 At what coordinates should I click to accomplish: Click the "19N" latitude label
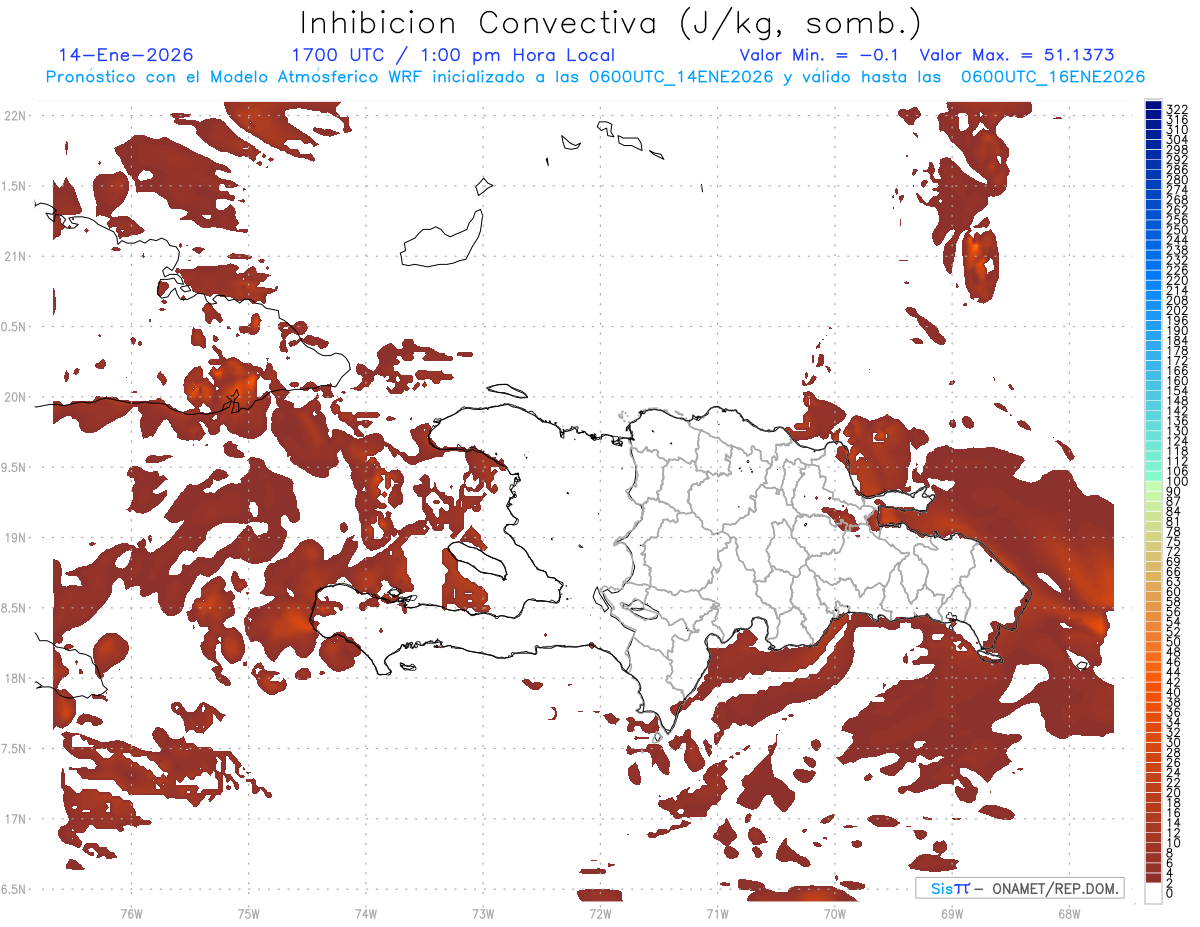pos(15,538)
